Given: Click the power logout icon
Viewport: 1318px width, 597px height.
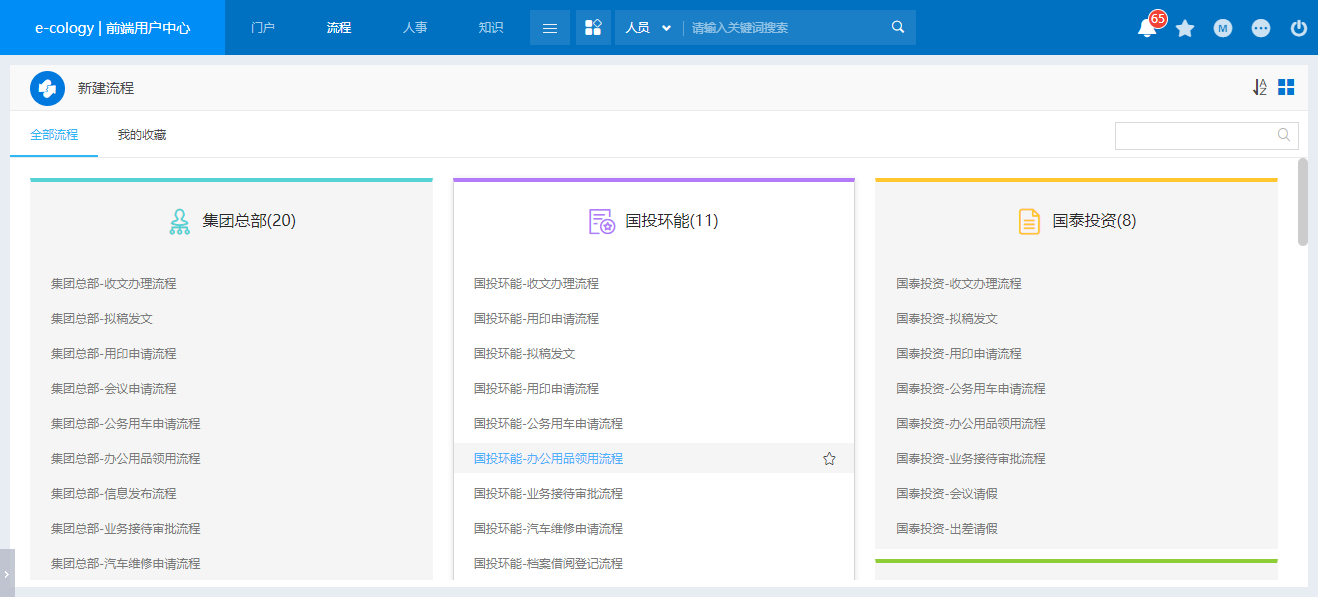Looking at the screenshot, I should [1299, 28].
